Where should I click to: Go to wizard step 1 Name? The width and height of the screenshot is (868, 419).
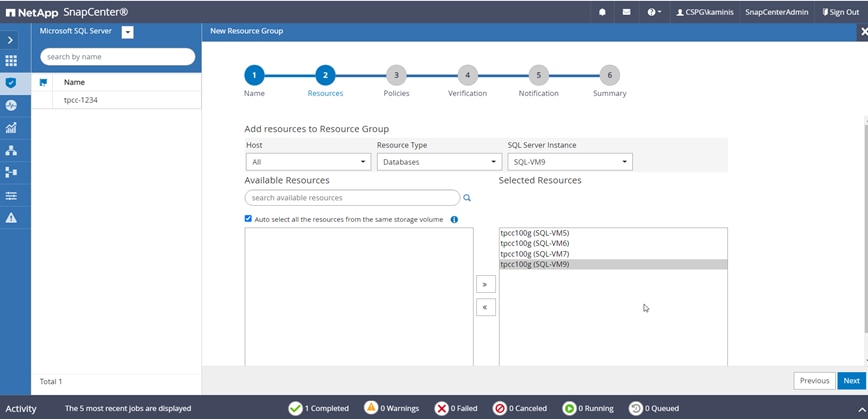(254, 75)
